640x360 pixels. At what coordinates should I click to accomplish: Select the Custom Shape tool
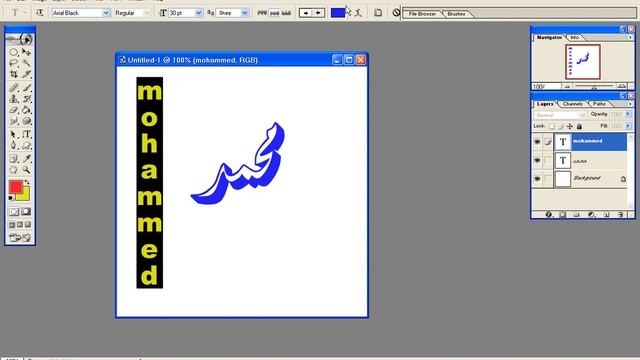27,145
